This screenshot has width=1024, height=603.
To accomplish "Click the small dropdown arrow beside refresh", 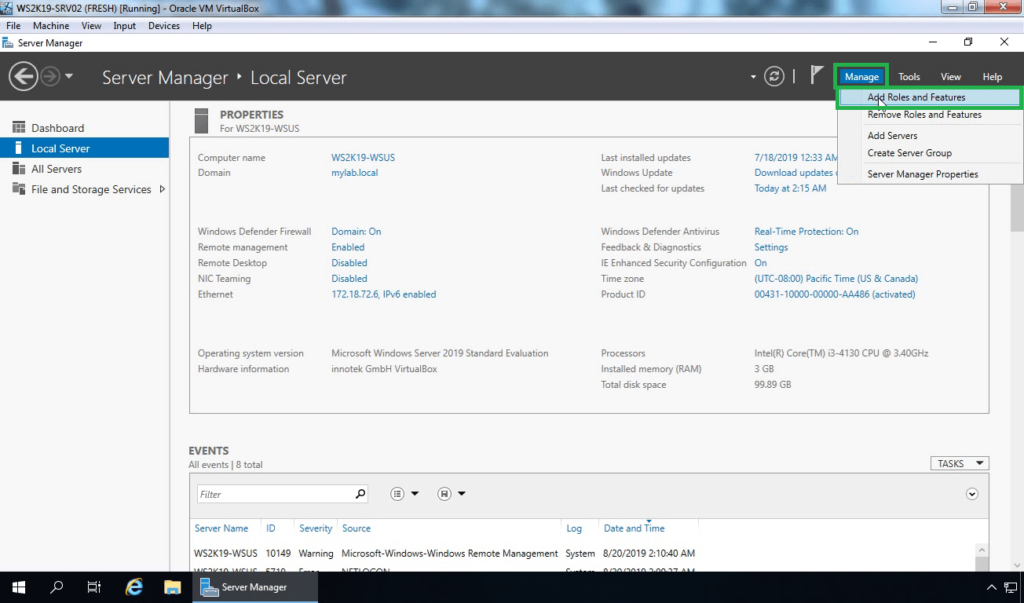I will click(753, 77).
